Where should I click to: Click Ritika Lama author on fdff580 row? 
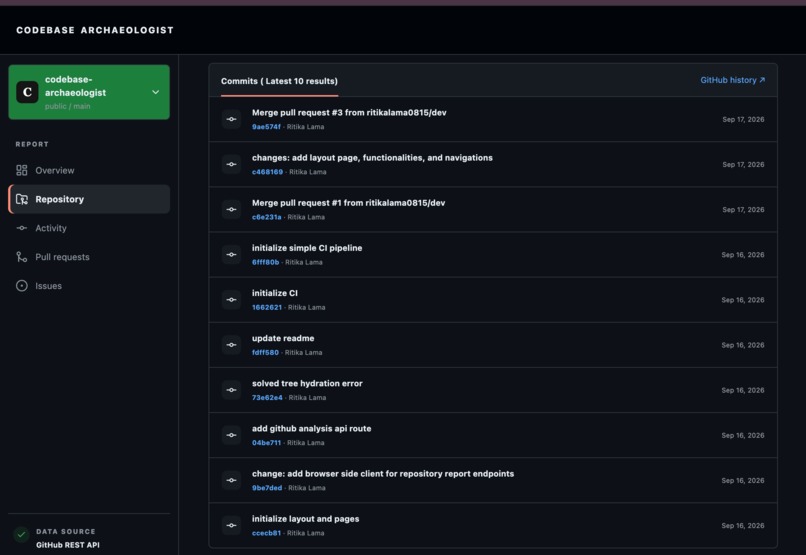pos(303,353)
